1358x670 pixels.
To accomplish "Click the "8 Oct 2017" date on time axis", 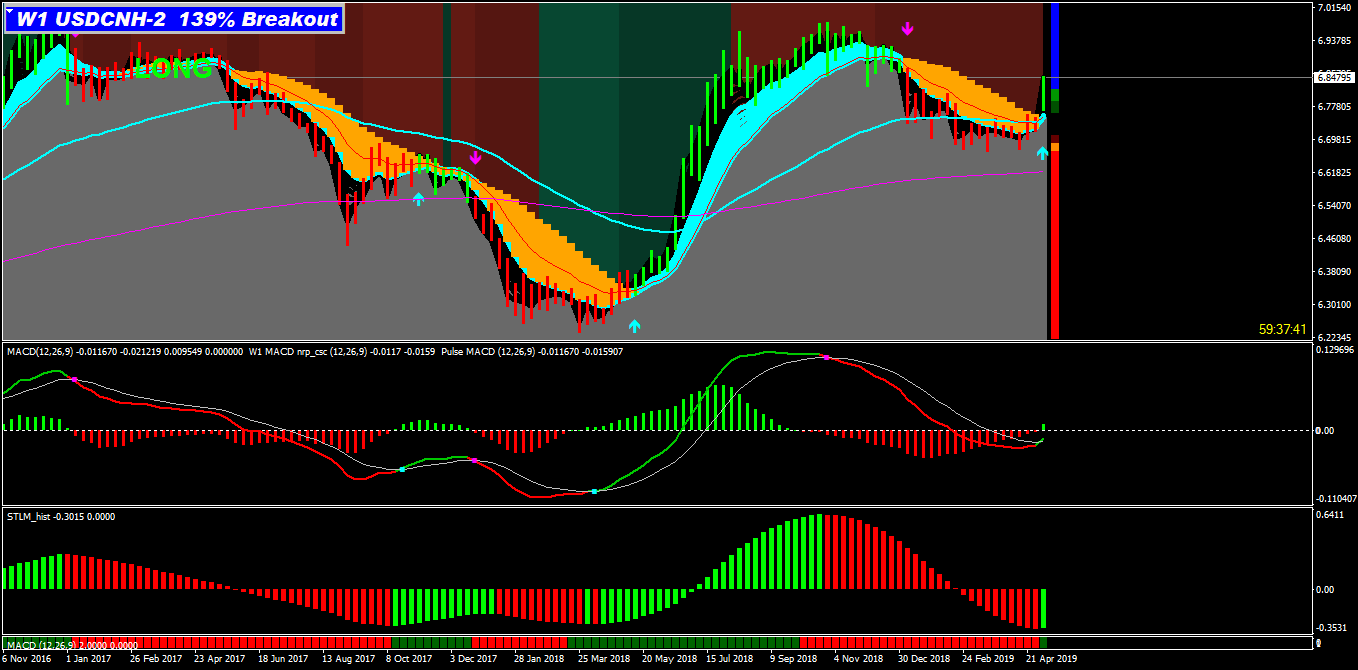I will [409, 659].
